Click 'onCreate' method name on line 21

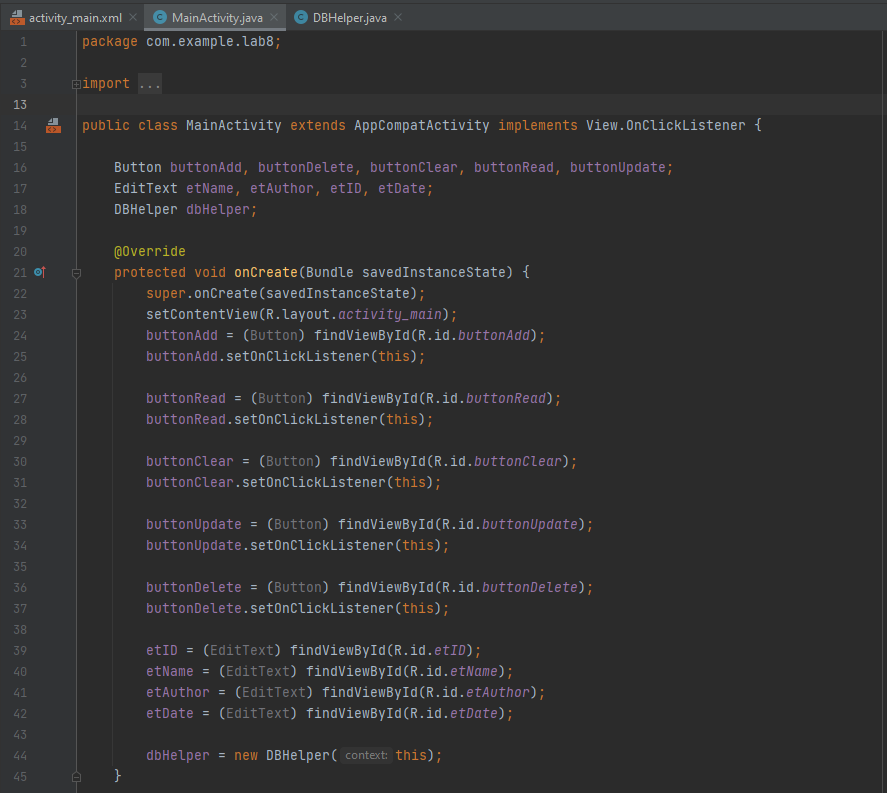pyautogui.click(x=266, y=273)
